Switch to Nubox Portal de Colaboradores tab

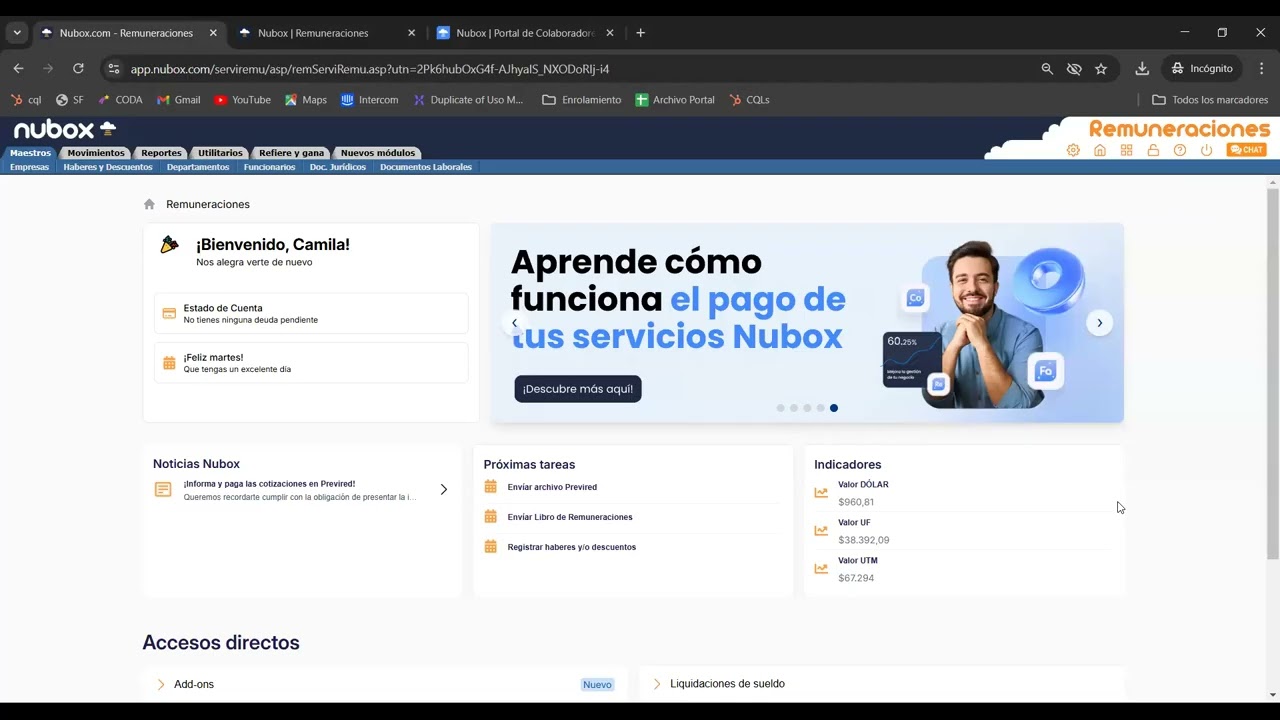tap(524, 33)
